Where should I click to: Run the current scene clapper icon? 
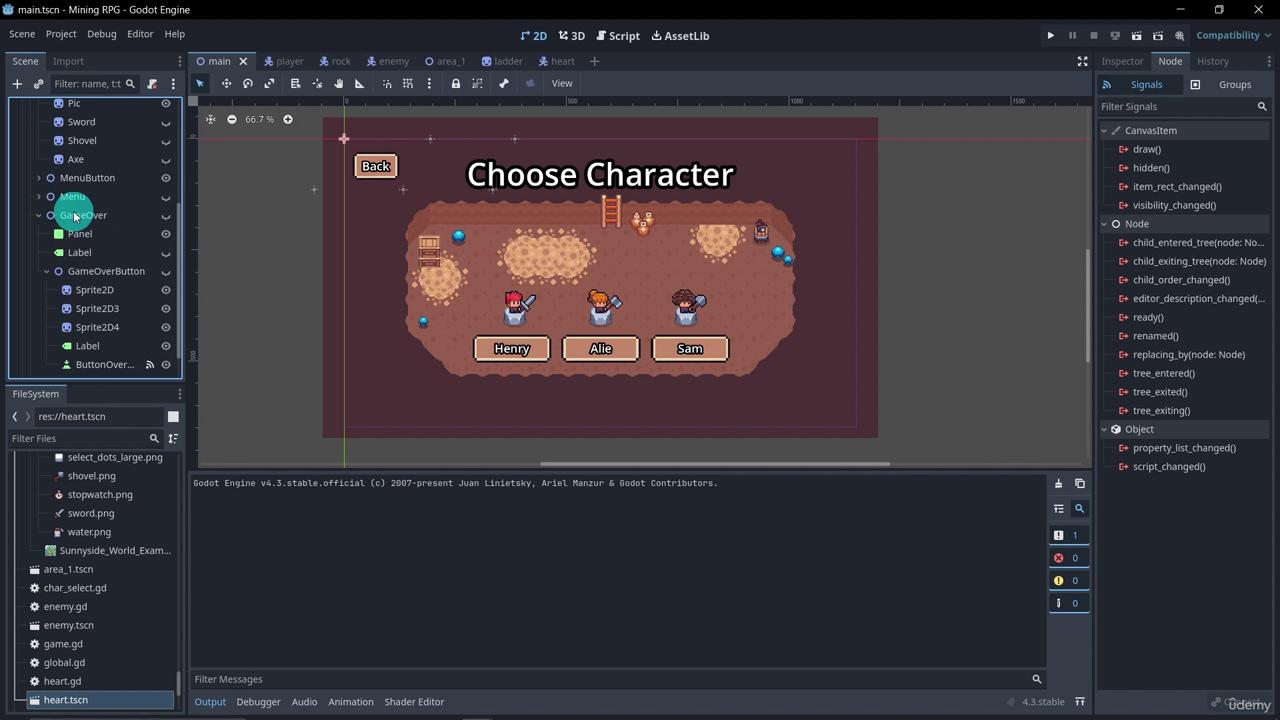pyautogui.click(x=1136, y=36)
